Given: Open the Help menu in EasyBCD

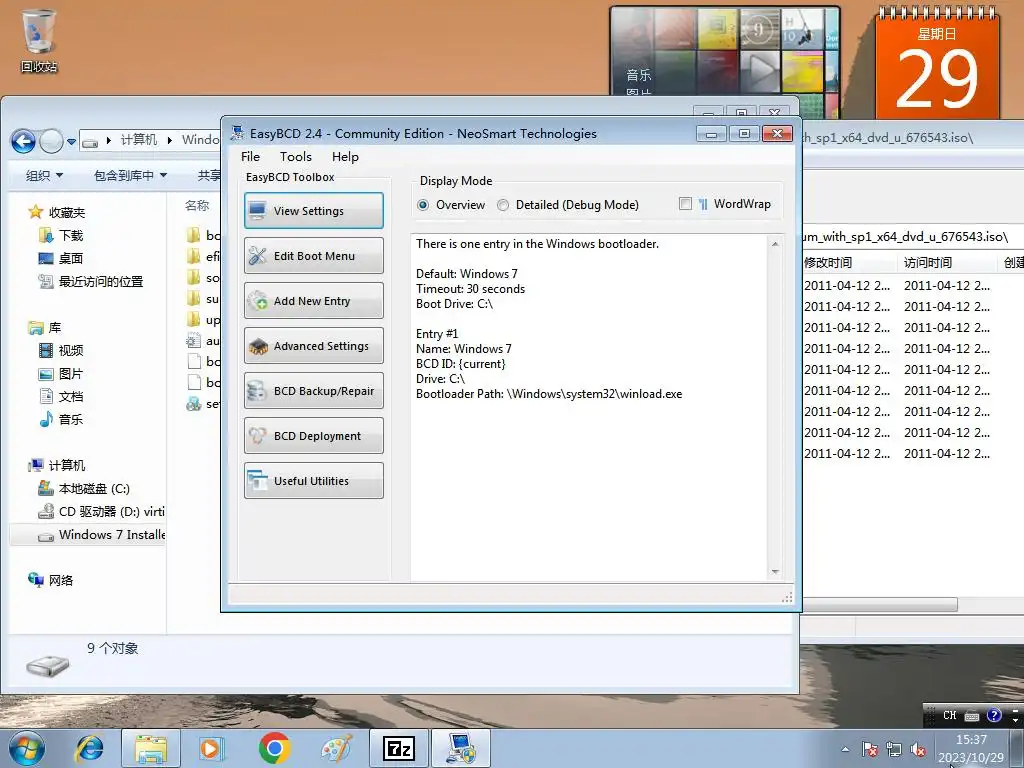Looking at the screenshot, I should 345,157.
